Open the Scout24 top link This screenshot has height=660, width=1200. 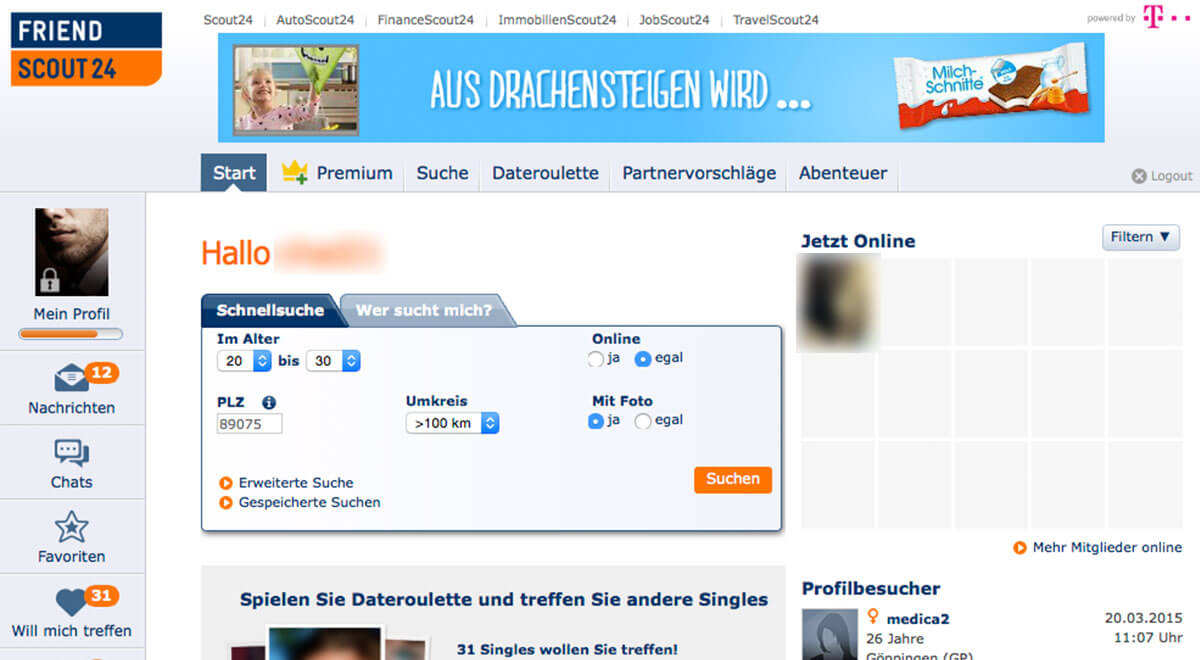click(x=227, y=19)
